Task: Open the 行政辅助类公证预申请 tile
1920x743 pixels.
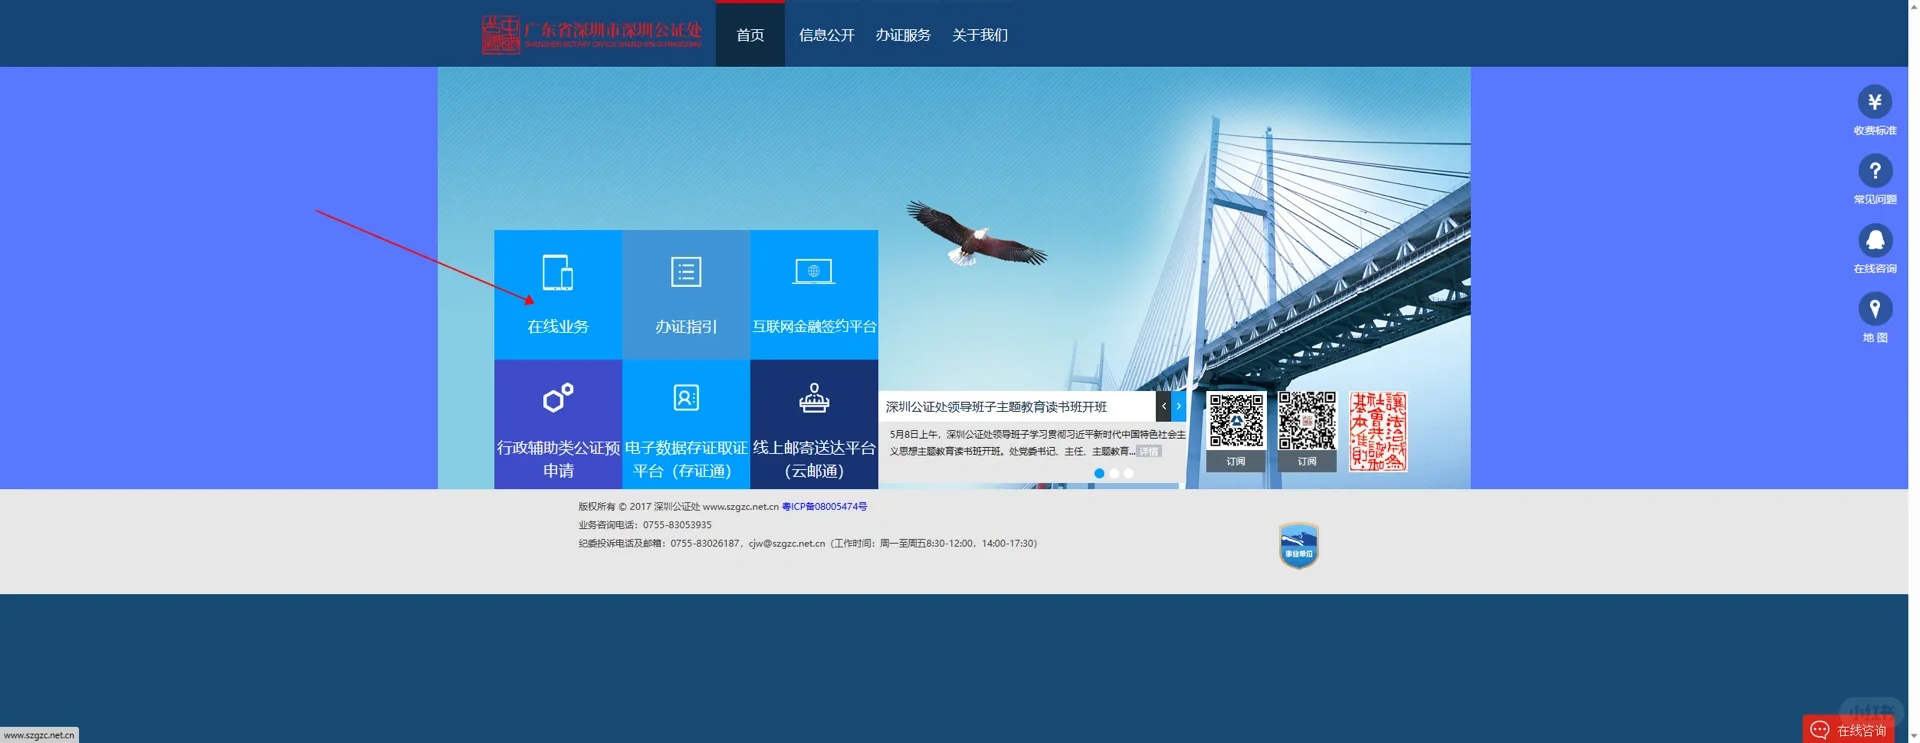Action: pos(558,425)
